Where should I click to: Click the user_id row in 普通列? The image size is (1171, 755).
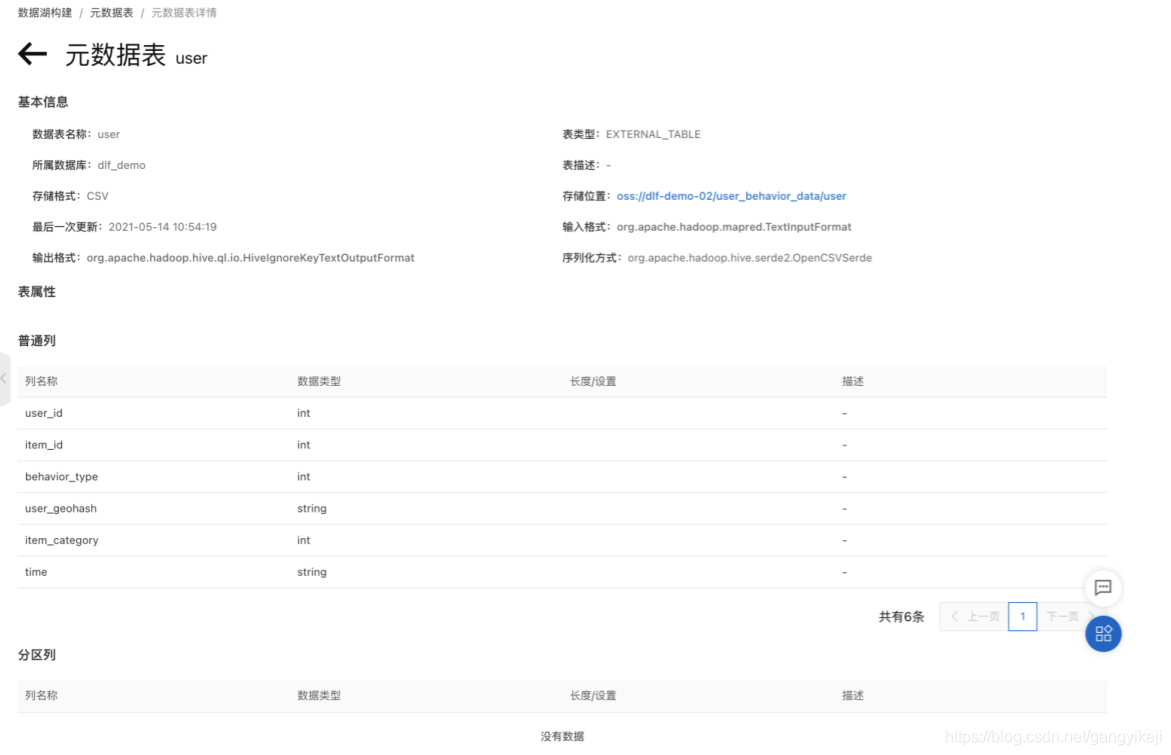43,413
